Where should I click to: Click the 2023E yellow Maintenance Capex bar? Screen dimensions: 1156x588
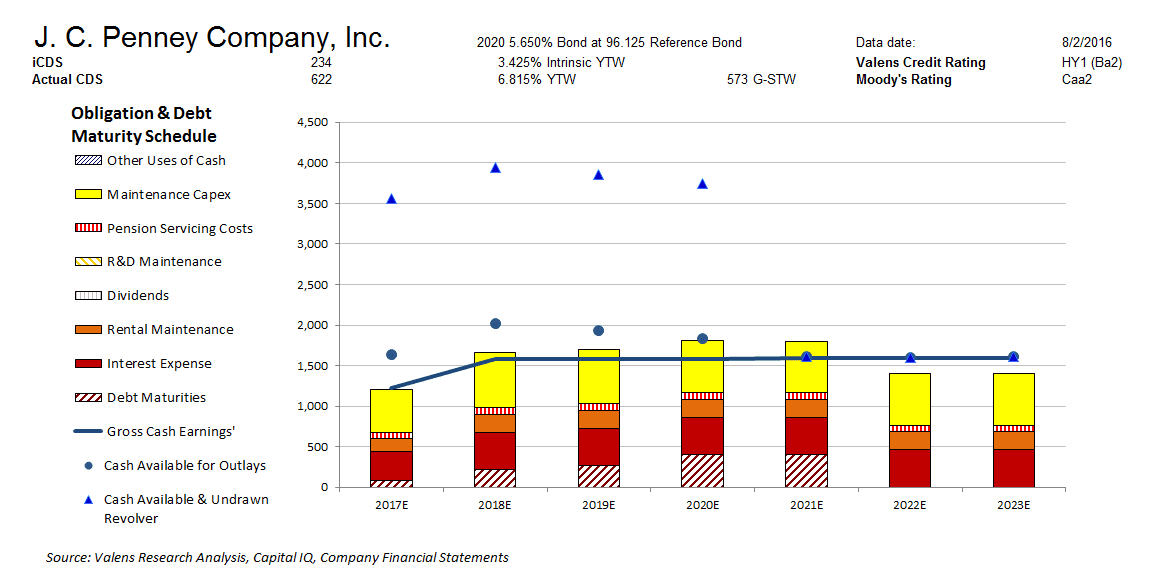[1014, 399]
